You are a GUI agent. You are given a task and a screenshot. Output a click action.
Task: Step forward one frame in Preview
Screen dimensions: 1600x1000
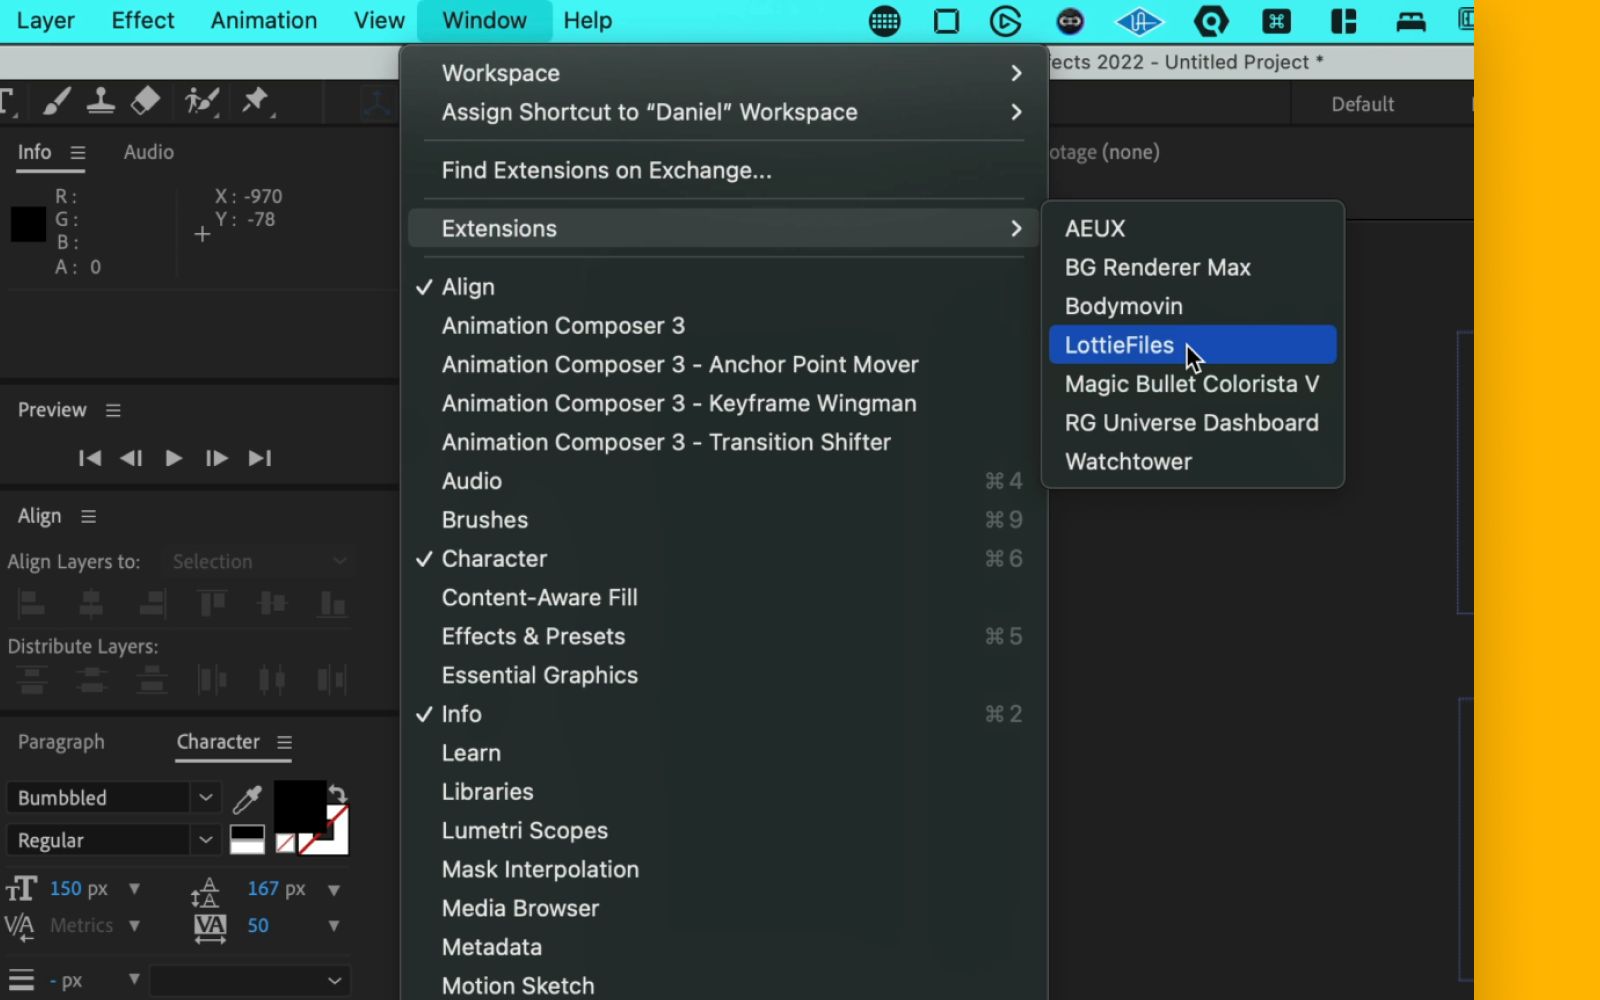tap(216, 458)
